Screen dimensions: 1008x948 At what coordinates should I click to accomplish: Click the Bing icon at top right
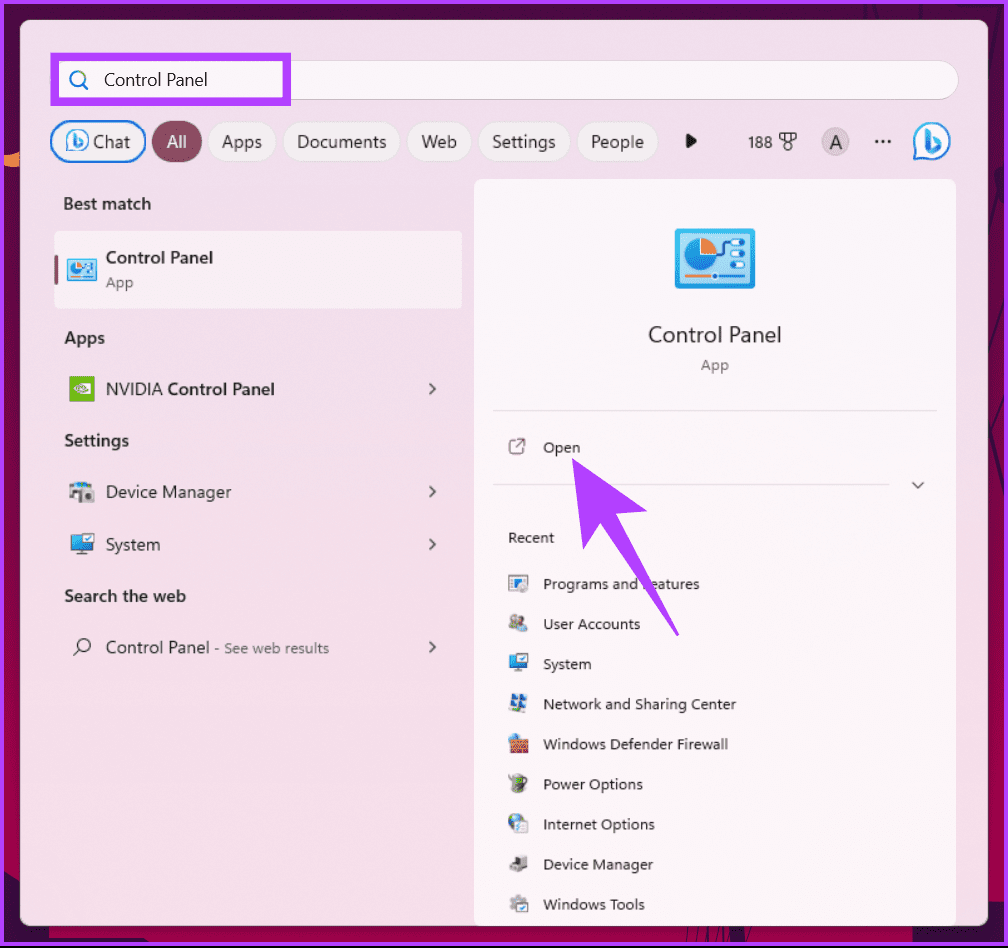coord(931,141)
